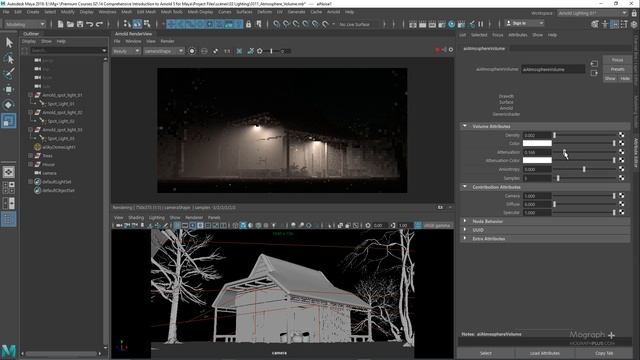Viewport: 640px width, 360px height.
Task: Open the Modeling menu set dropdown
Action: (x=24, y=24)
